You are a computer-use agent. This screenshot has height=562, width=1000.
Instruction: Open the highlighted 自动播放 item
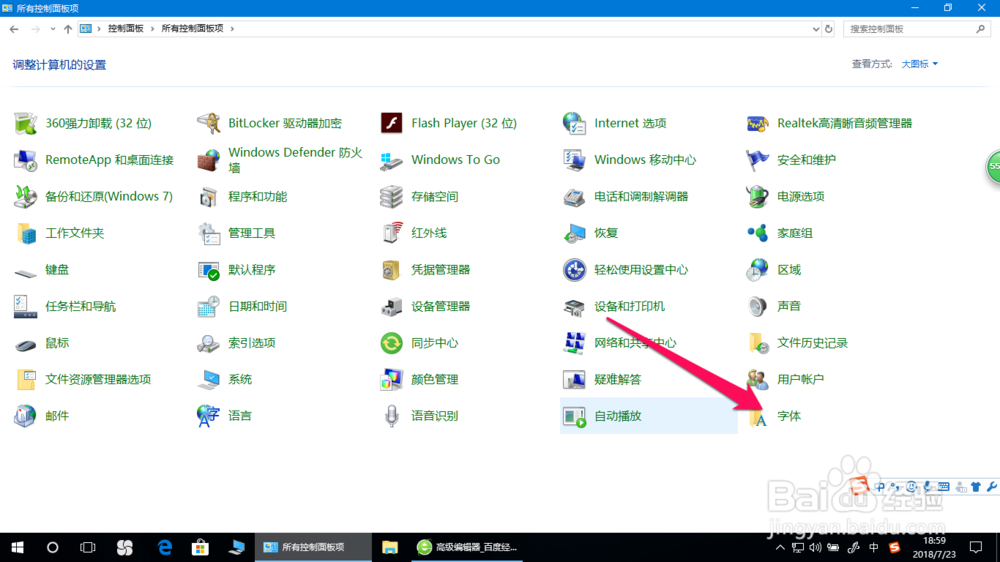[649, 416]
